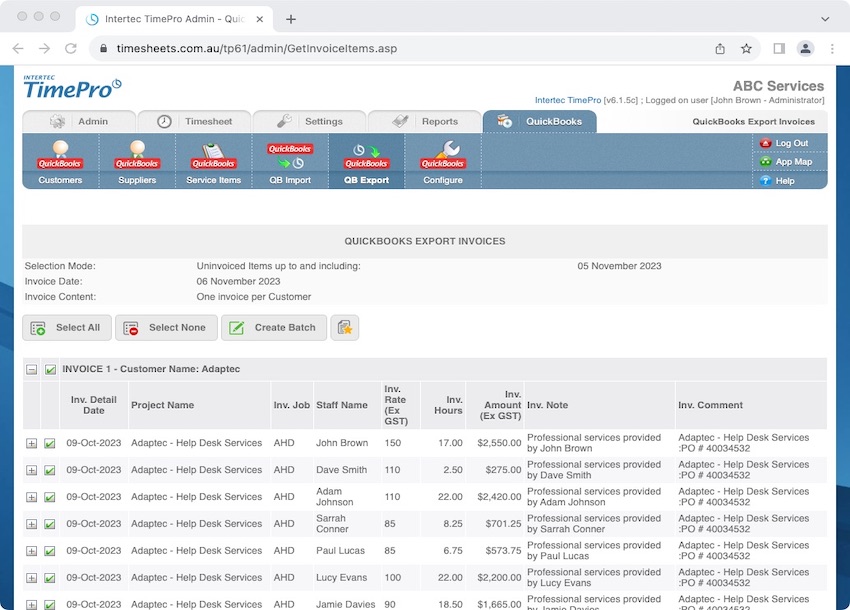Click browser forward arrow
The width and height of the screenshot is (850, 610).
44,48
